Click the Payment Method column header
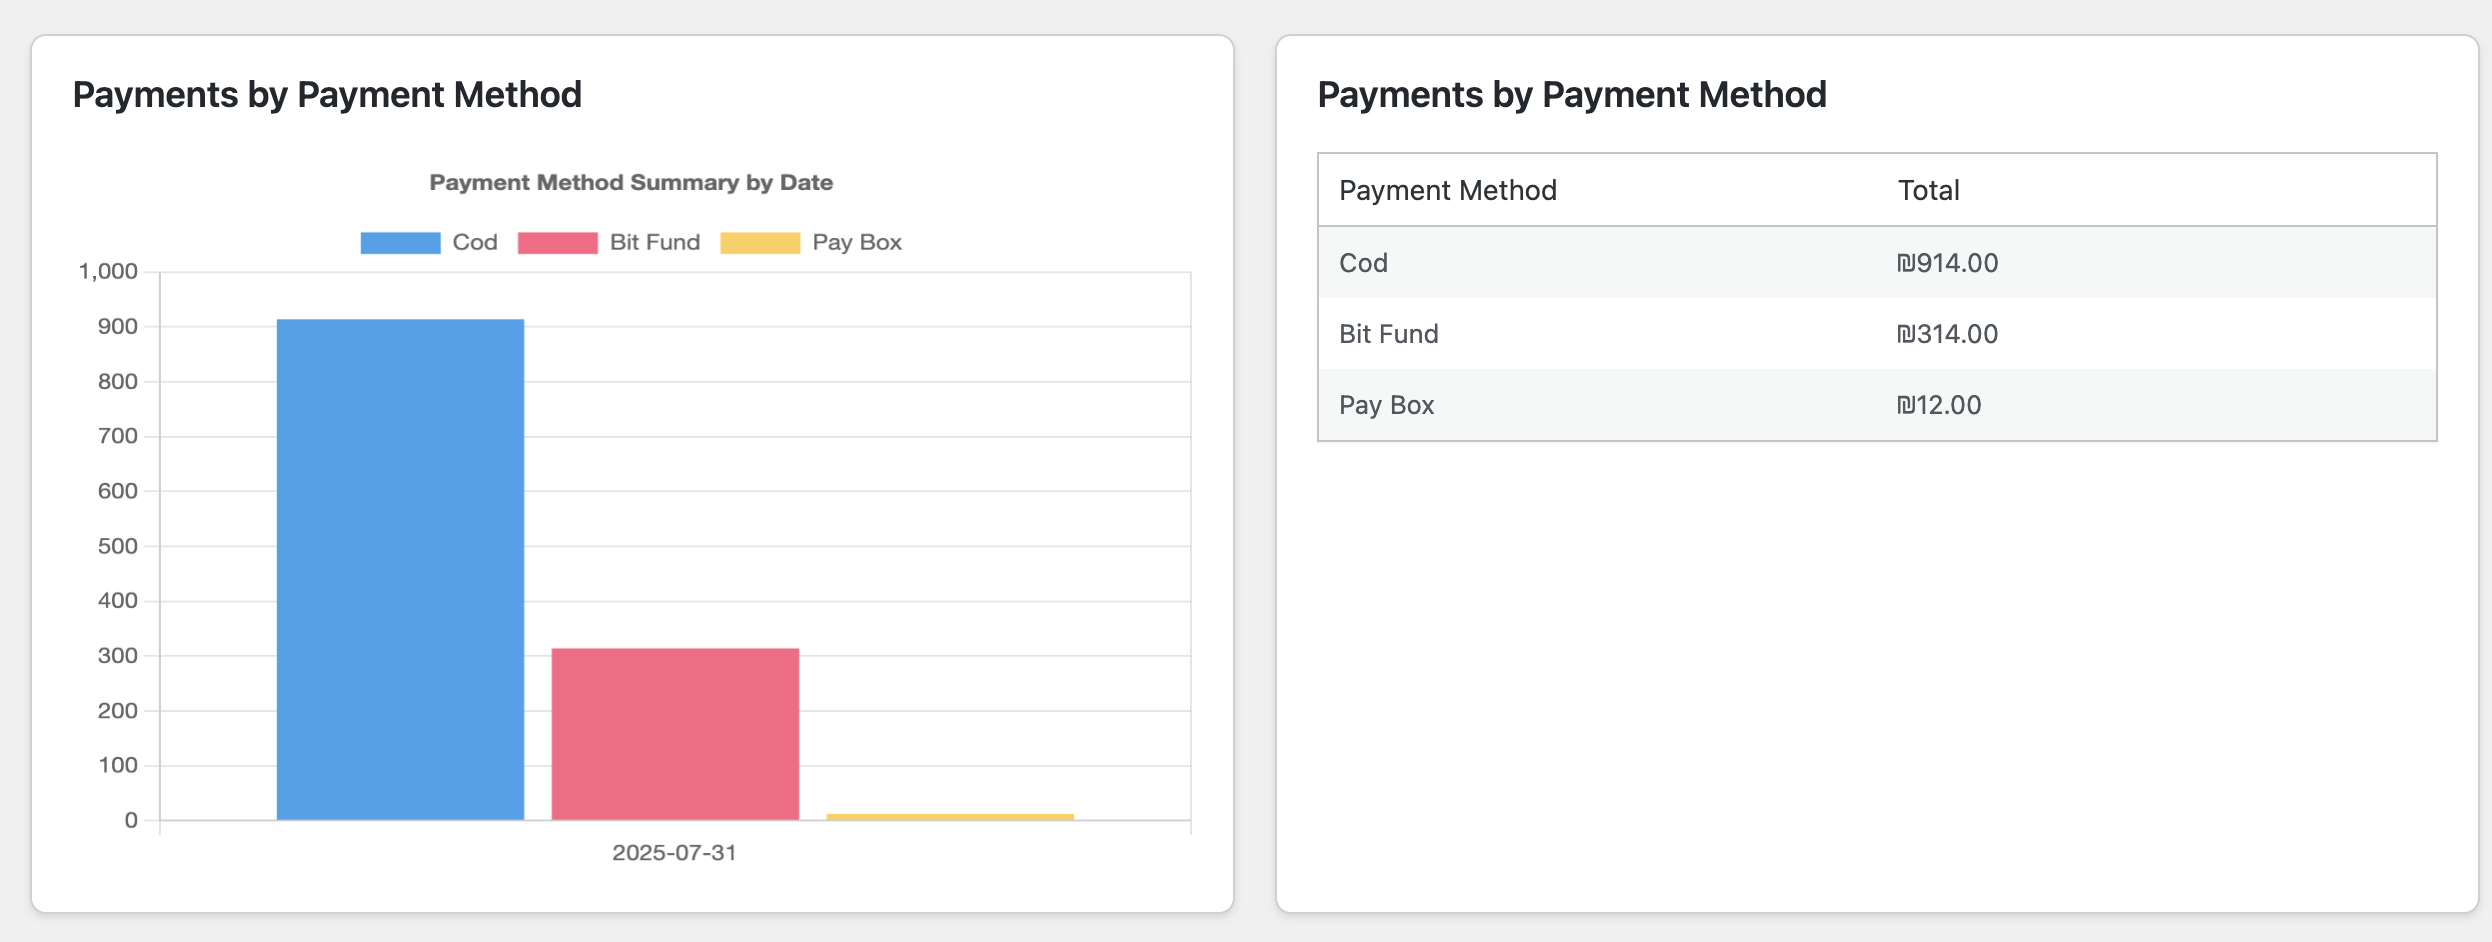Image resolution: width=2492 pixels, height=942 pixels. click(1447, 190)
